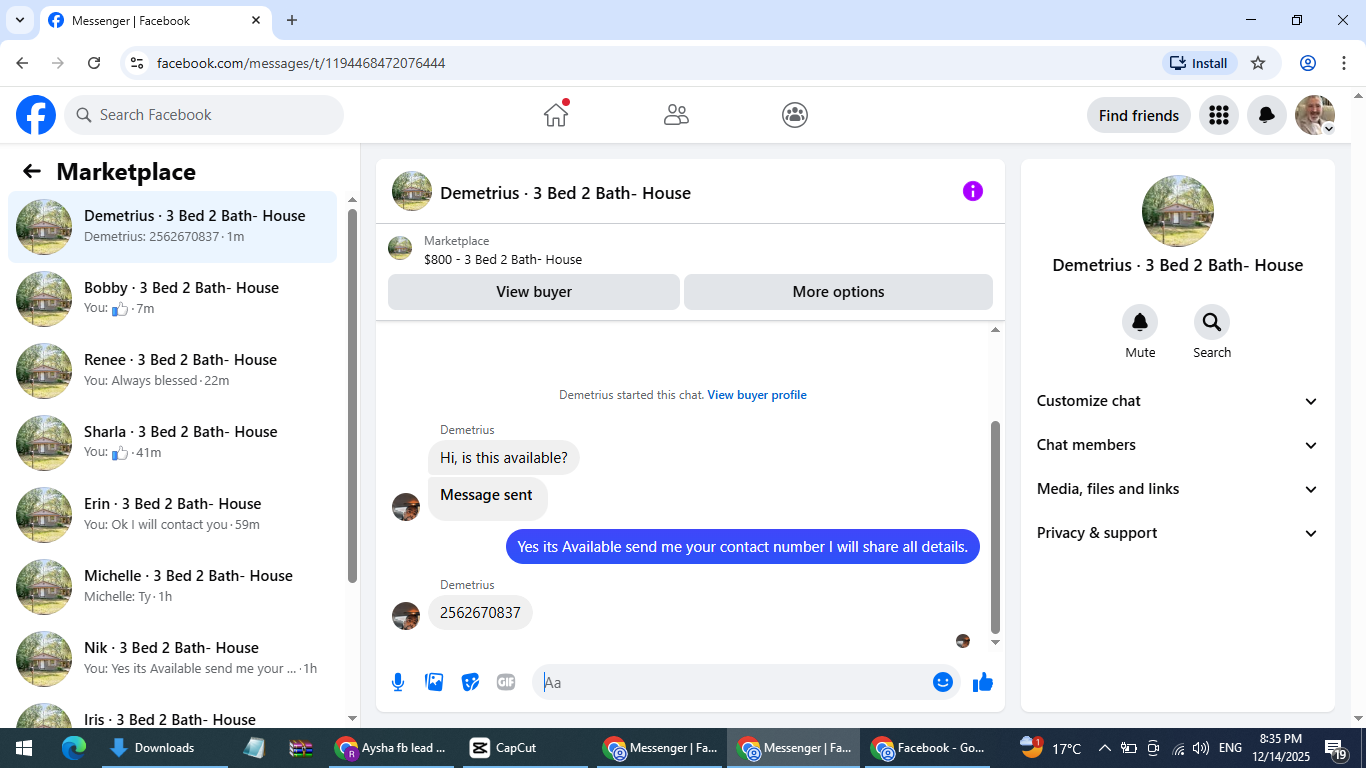1366x768 pixels.
Task: Navigate back in browser
Action: coord(22,63)
